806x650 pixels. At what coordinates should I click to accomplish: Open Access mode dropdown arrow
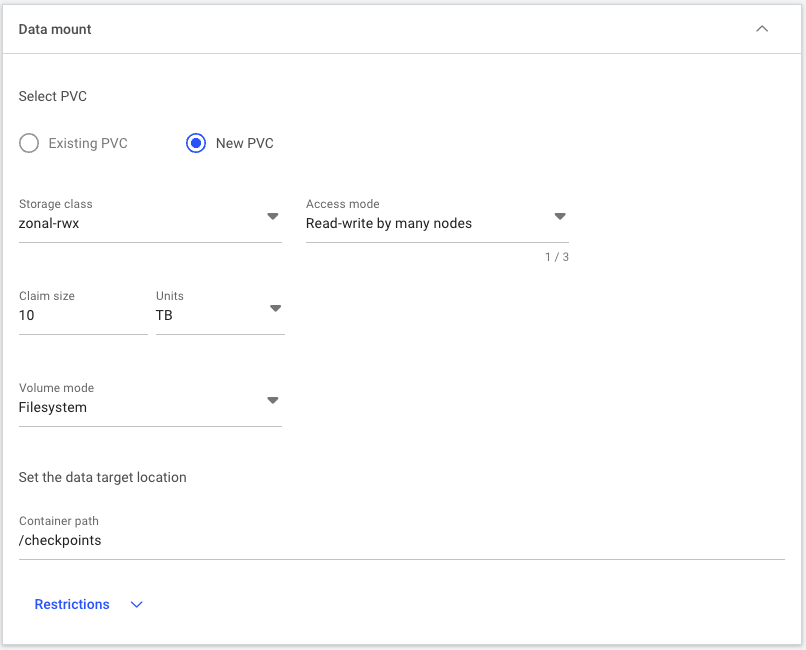(x=560, y=216)
